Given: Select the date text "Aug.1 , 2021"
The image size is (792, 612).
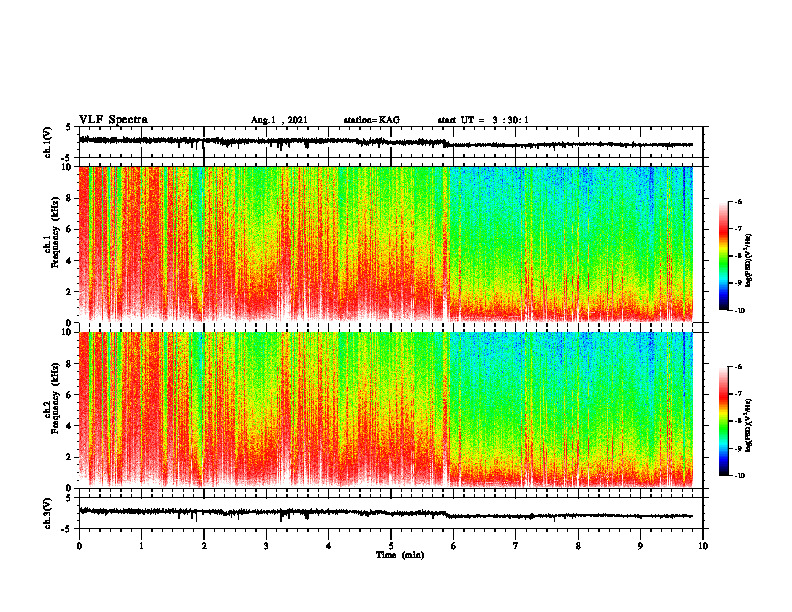Looking at the screenshot, I should click(x=279, y=120).
